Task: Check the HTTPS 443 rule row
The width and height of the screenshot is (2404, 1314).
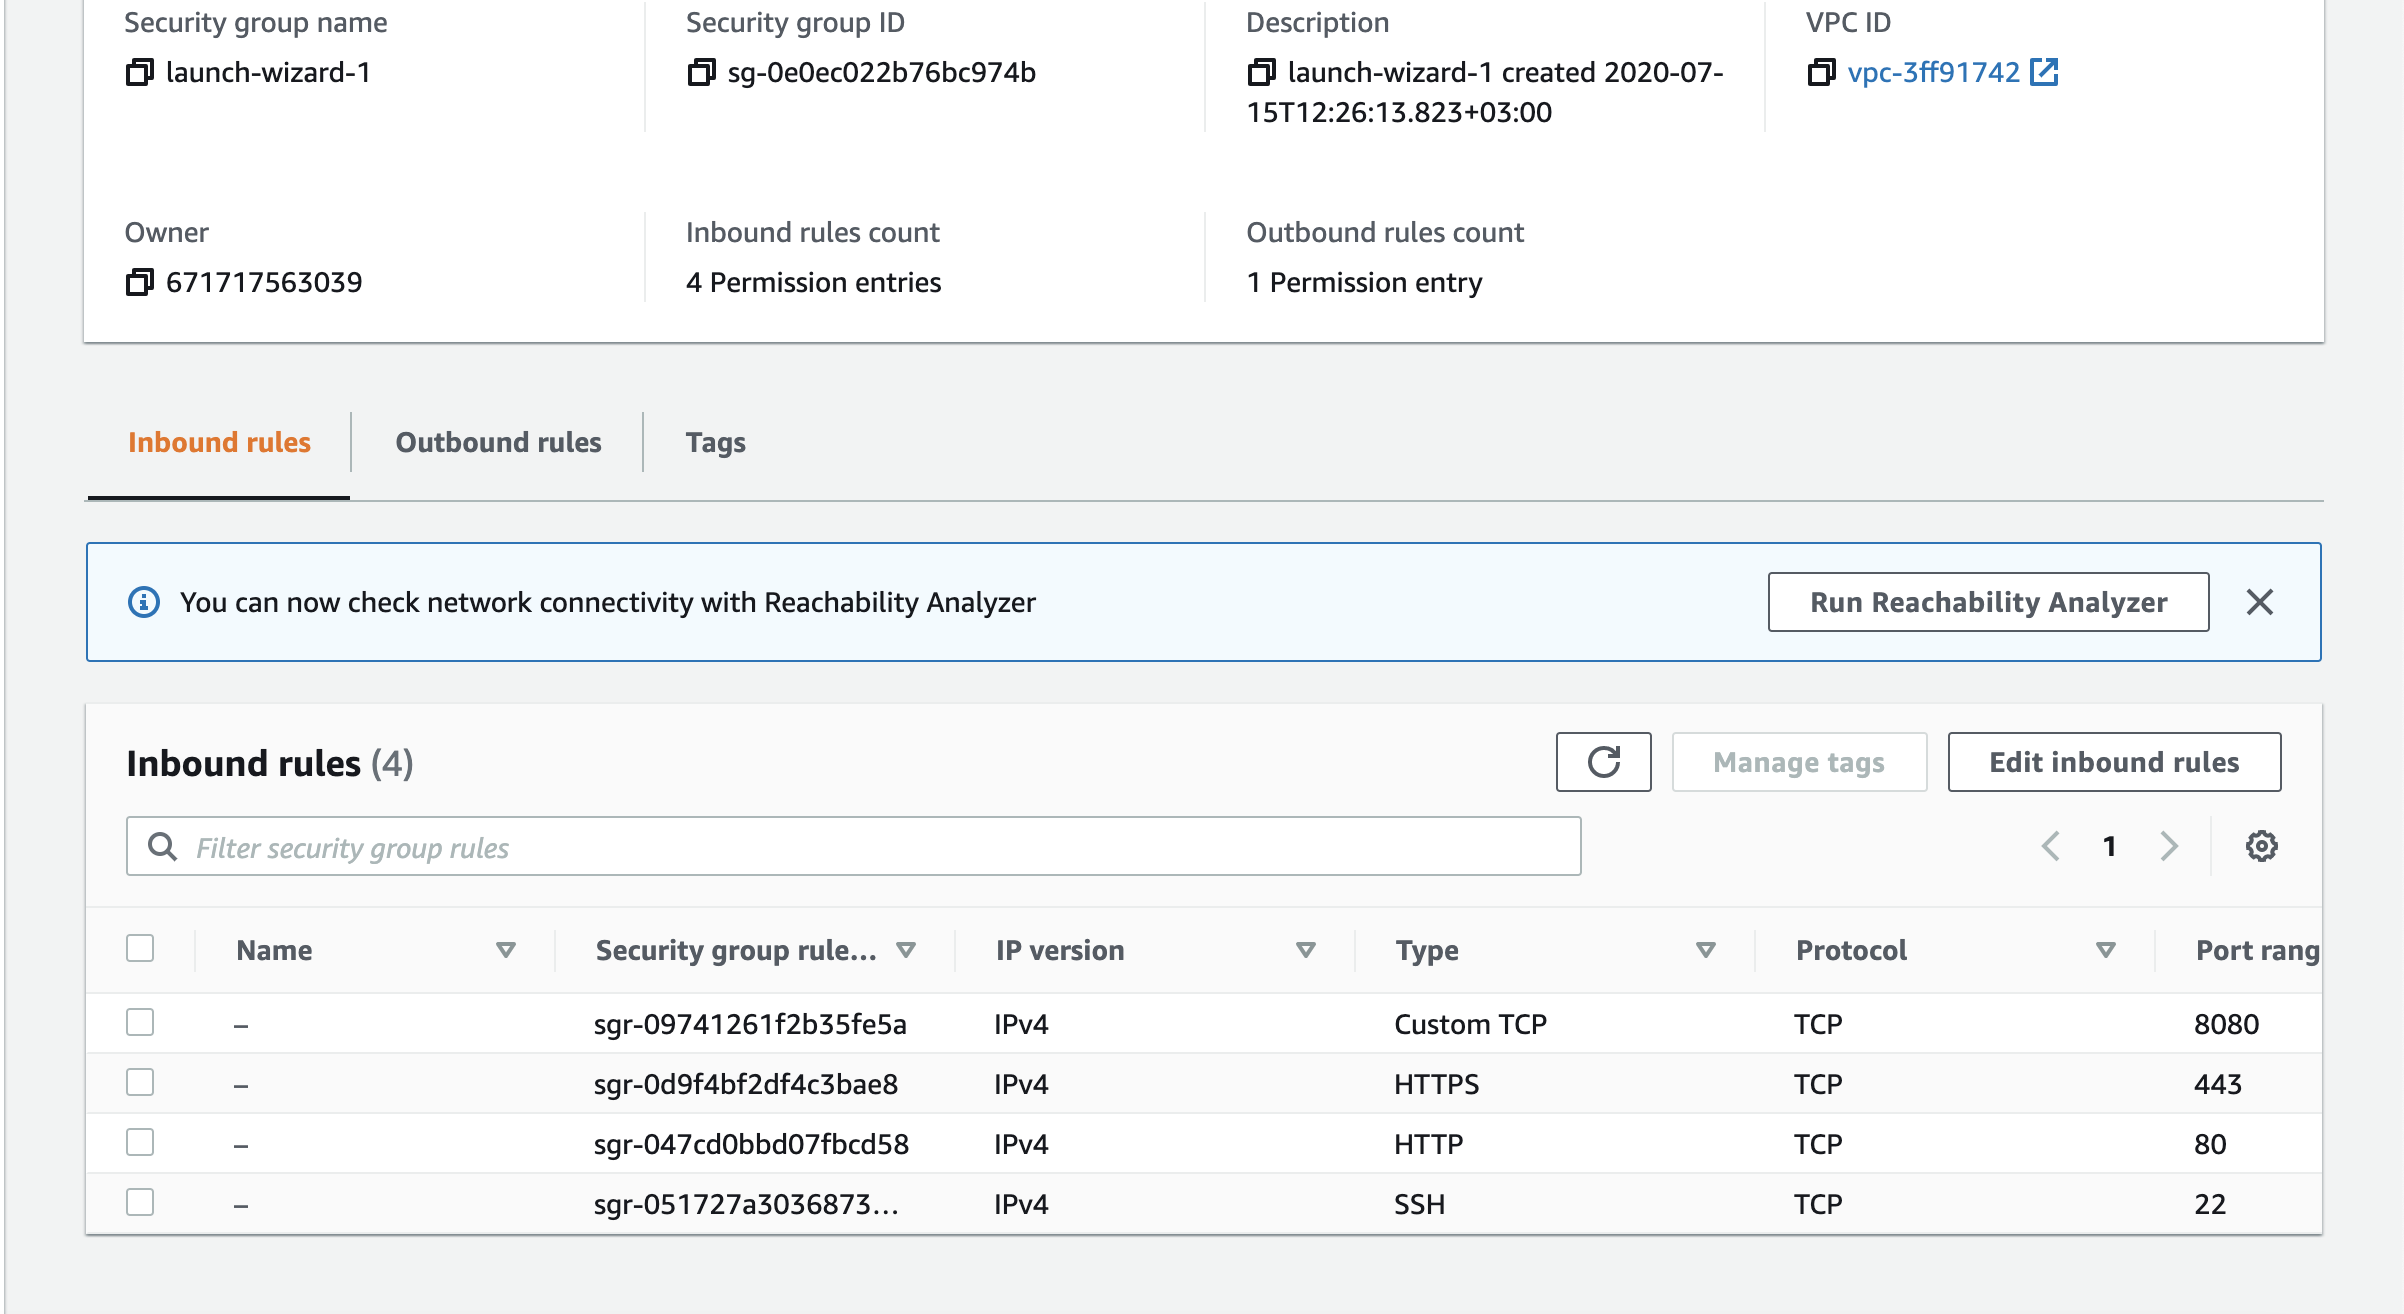Action: click(140, 1082)
